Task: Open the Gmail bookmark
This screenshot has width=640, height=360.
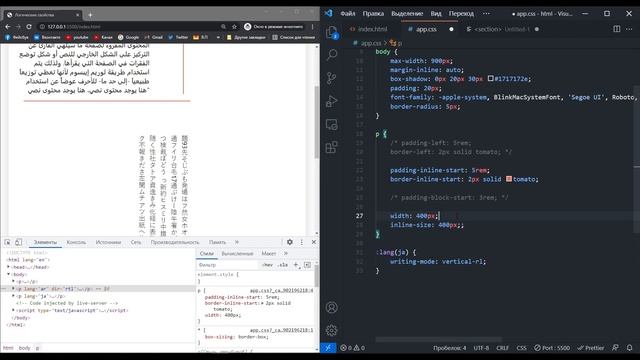Action: (x=153, y=37)
